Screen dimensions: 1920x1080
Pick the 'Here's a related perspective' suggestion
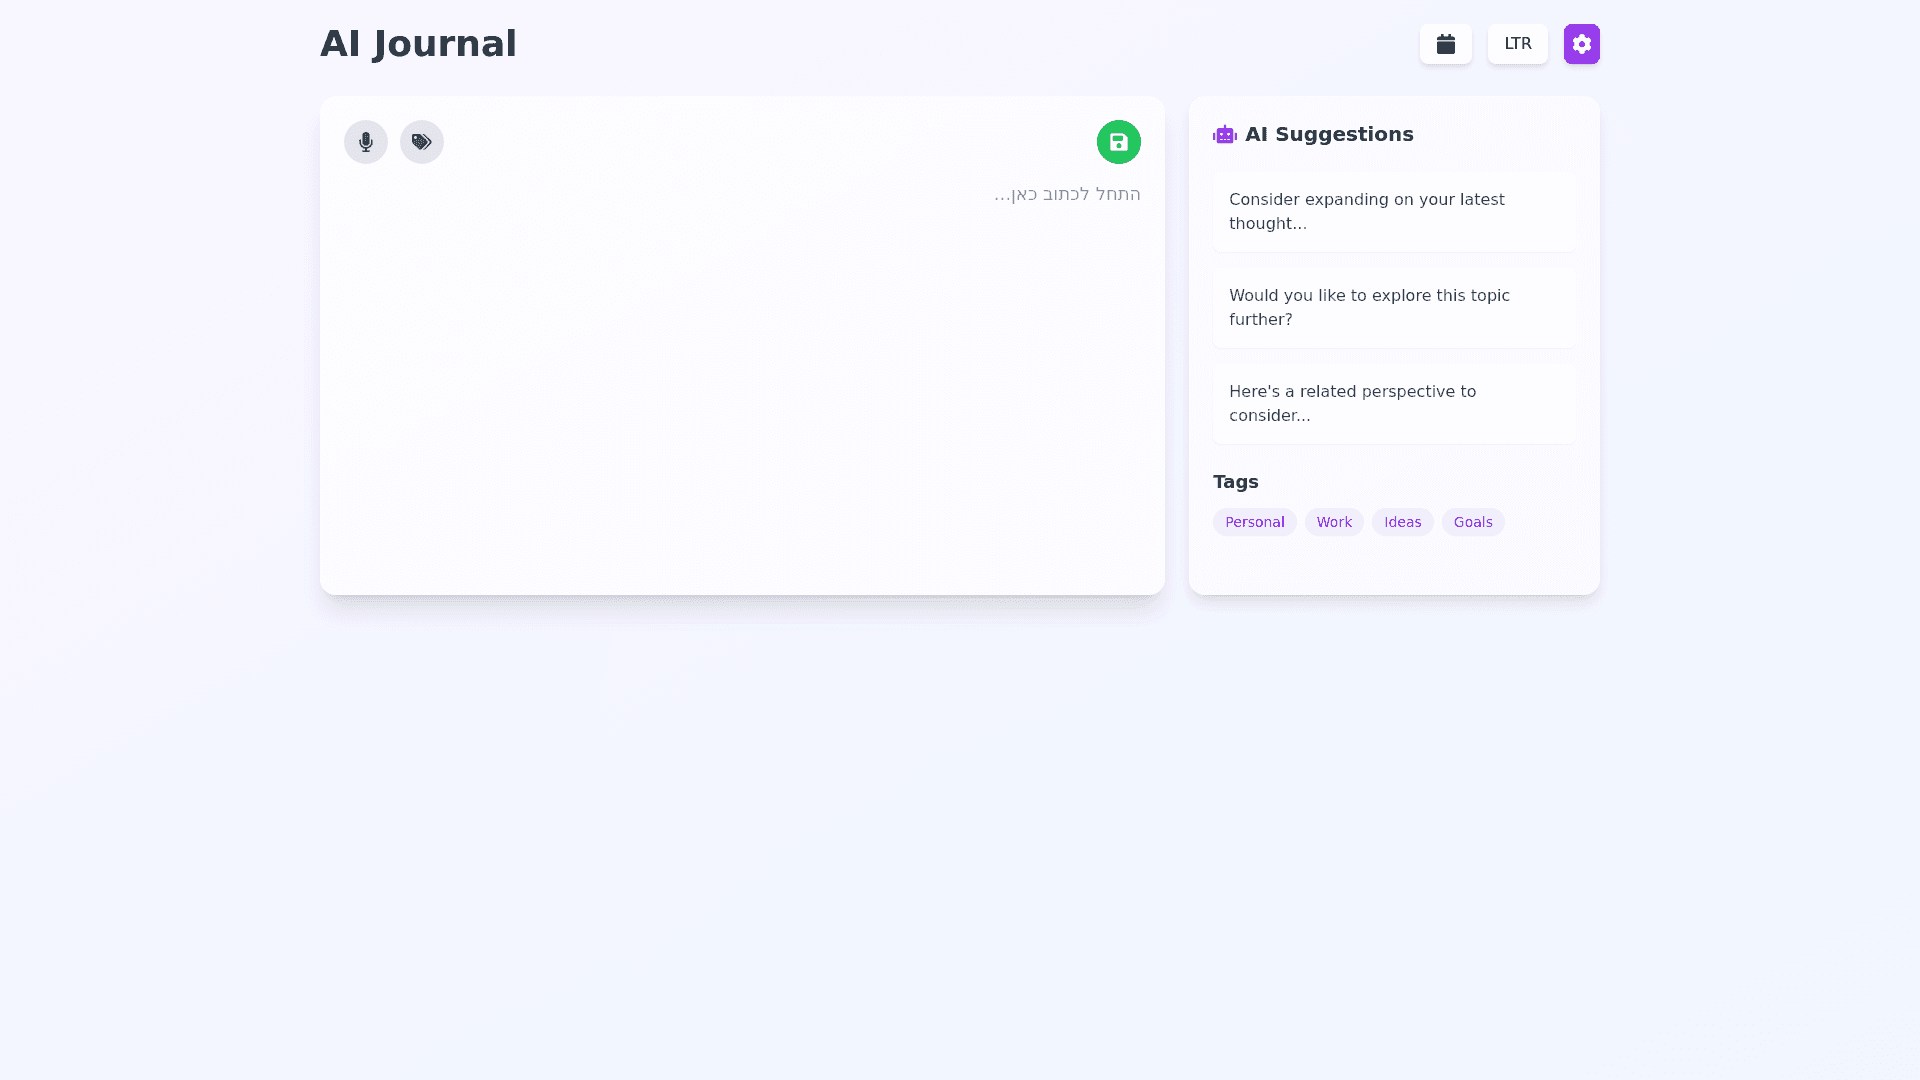point(1393,403)
